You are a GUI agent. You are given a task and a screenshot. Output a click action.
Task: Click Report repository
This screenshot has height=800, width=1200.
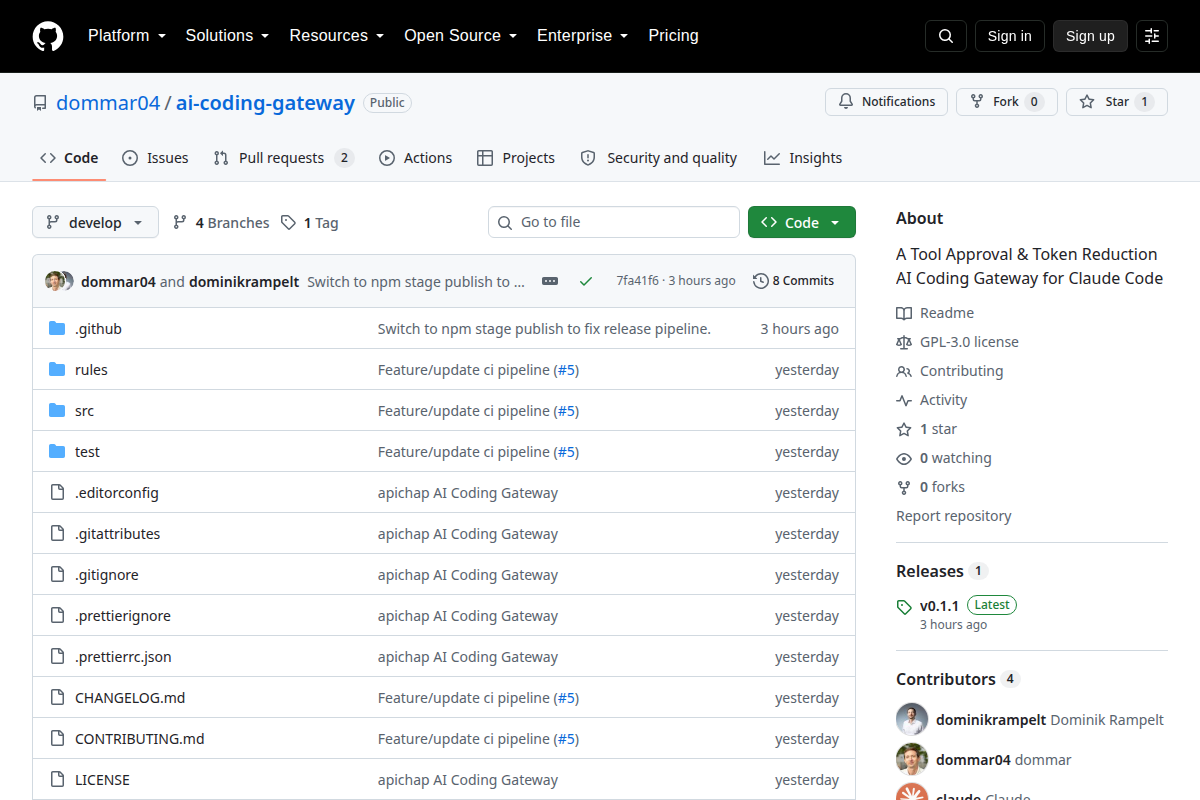pos(954,516)
